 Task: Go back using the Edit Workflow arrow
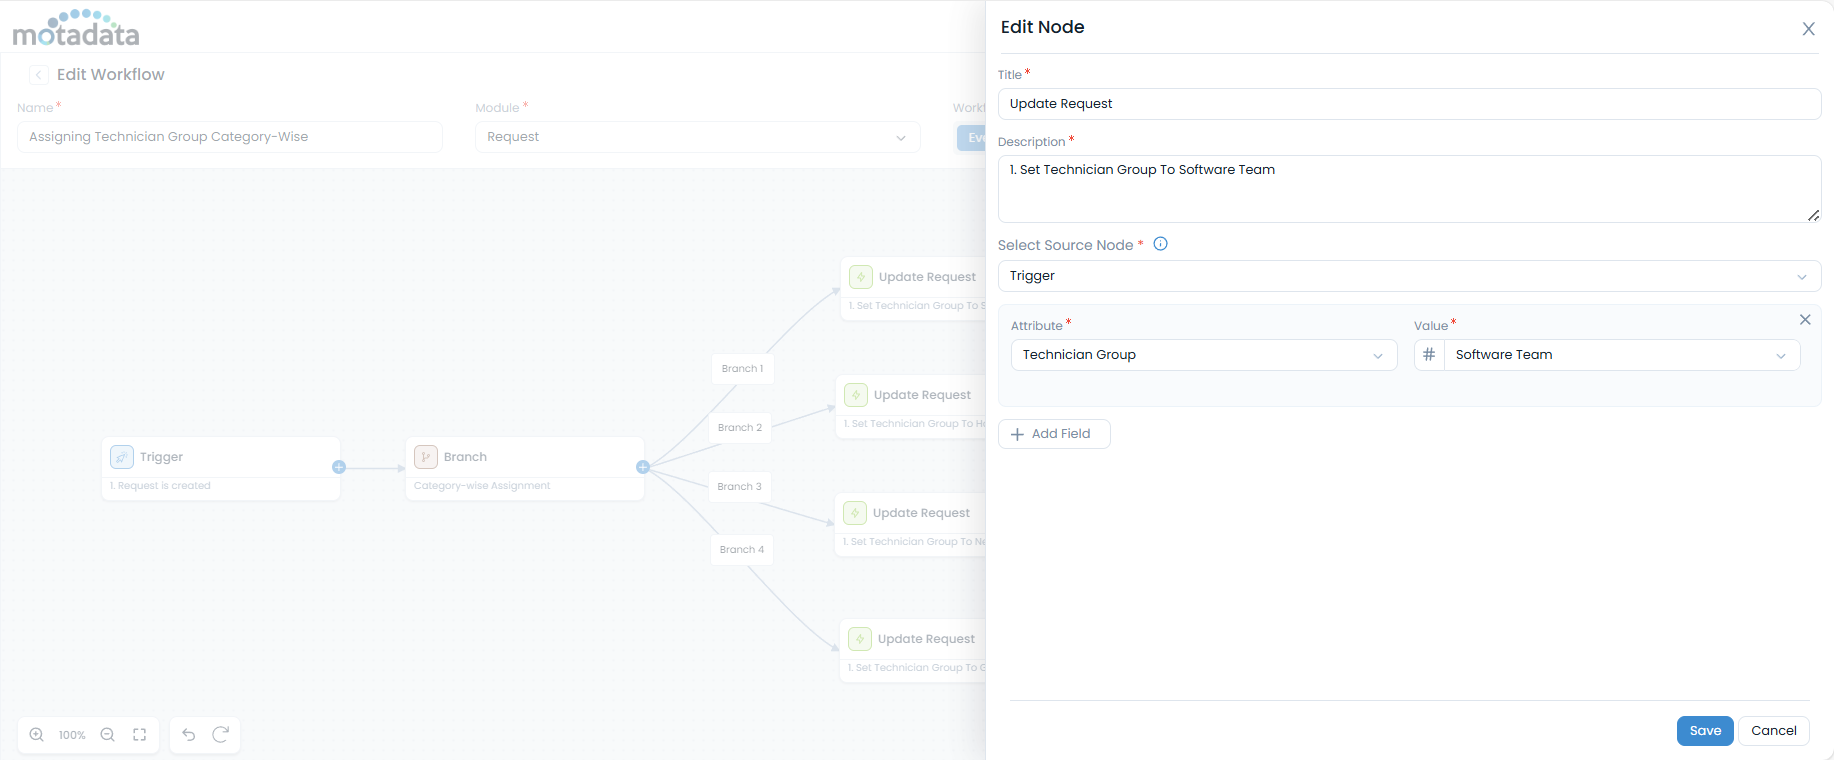(39, 75)
